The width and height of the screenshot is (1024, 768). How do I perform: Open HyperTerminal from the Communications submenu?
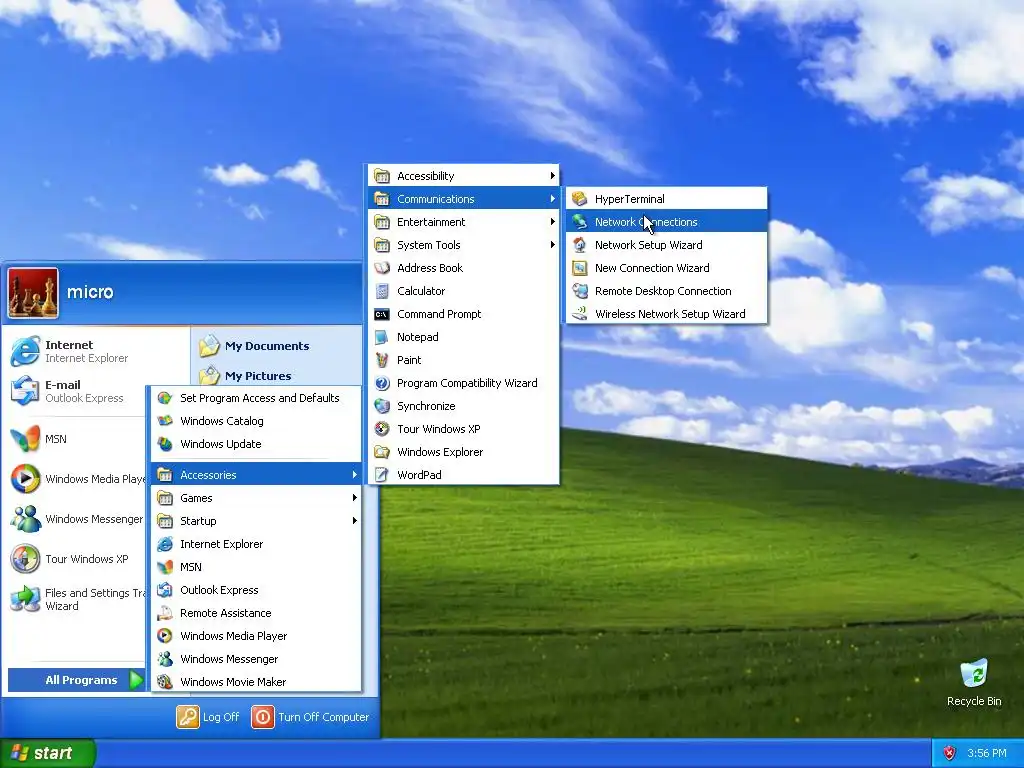coord(666,199)
